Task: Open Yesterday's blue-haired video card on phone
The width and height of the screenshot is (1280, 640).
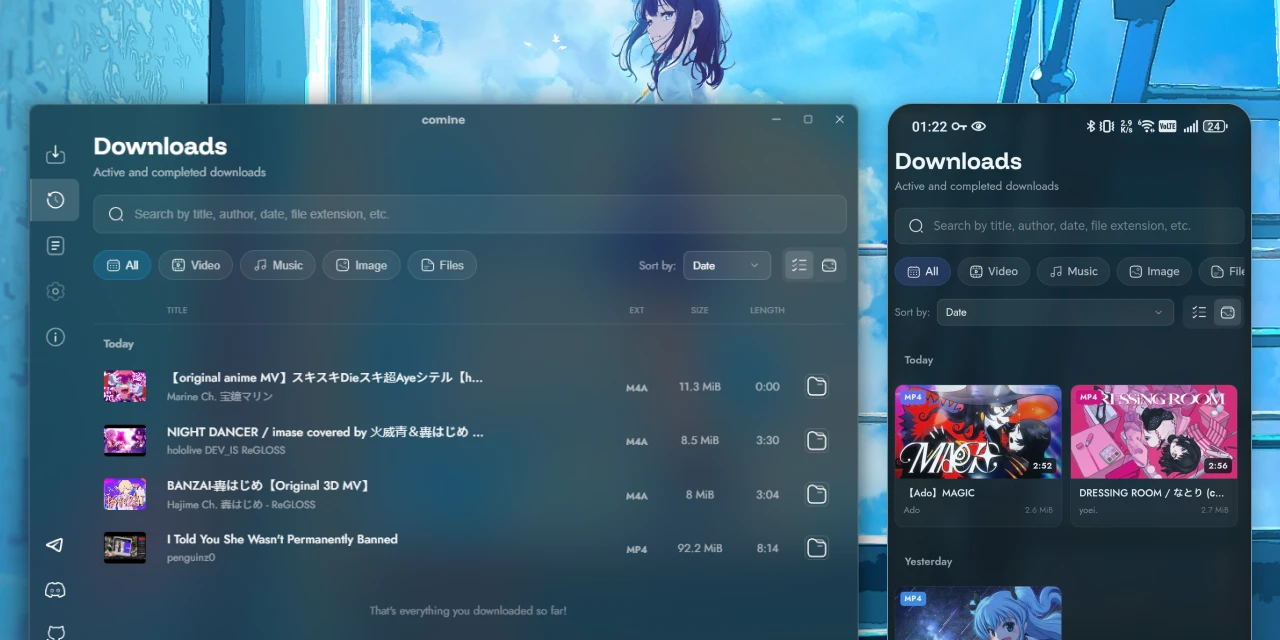Action: pos(978,613)
